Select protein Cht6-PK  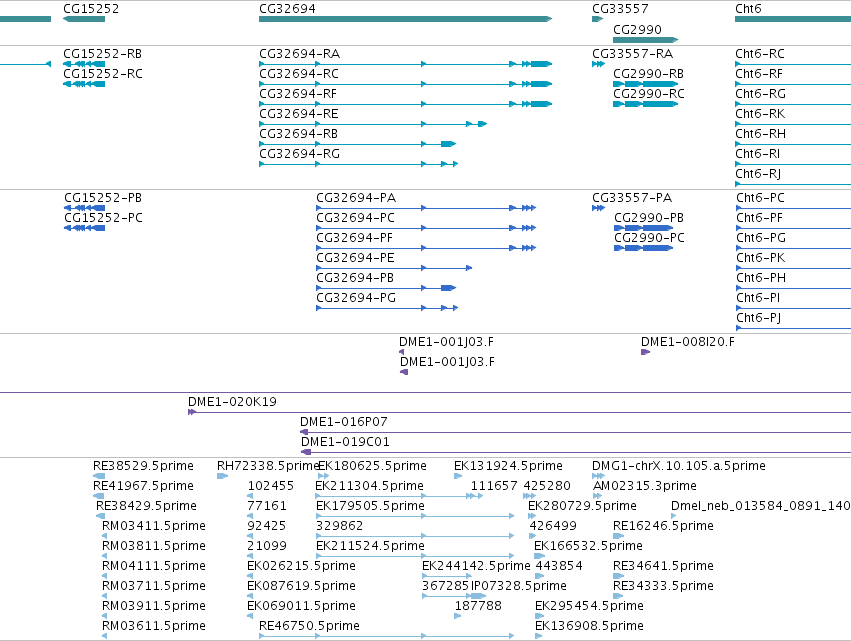(760, 258)
